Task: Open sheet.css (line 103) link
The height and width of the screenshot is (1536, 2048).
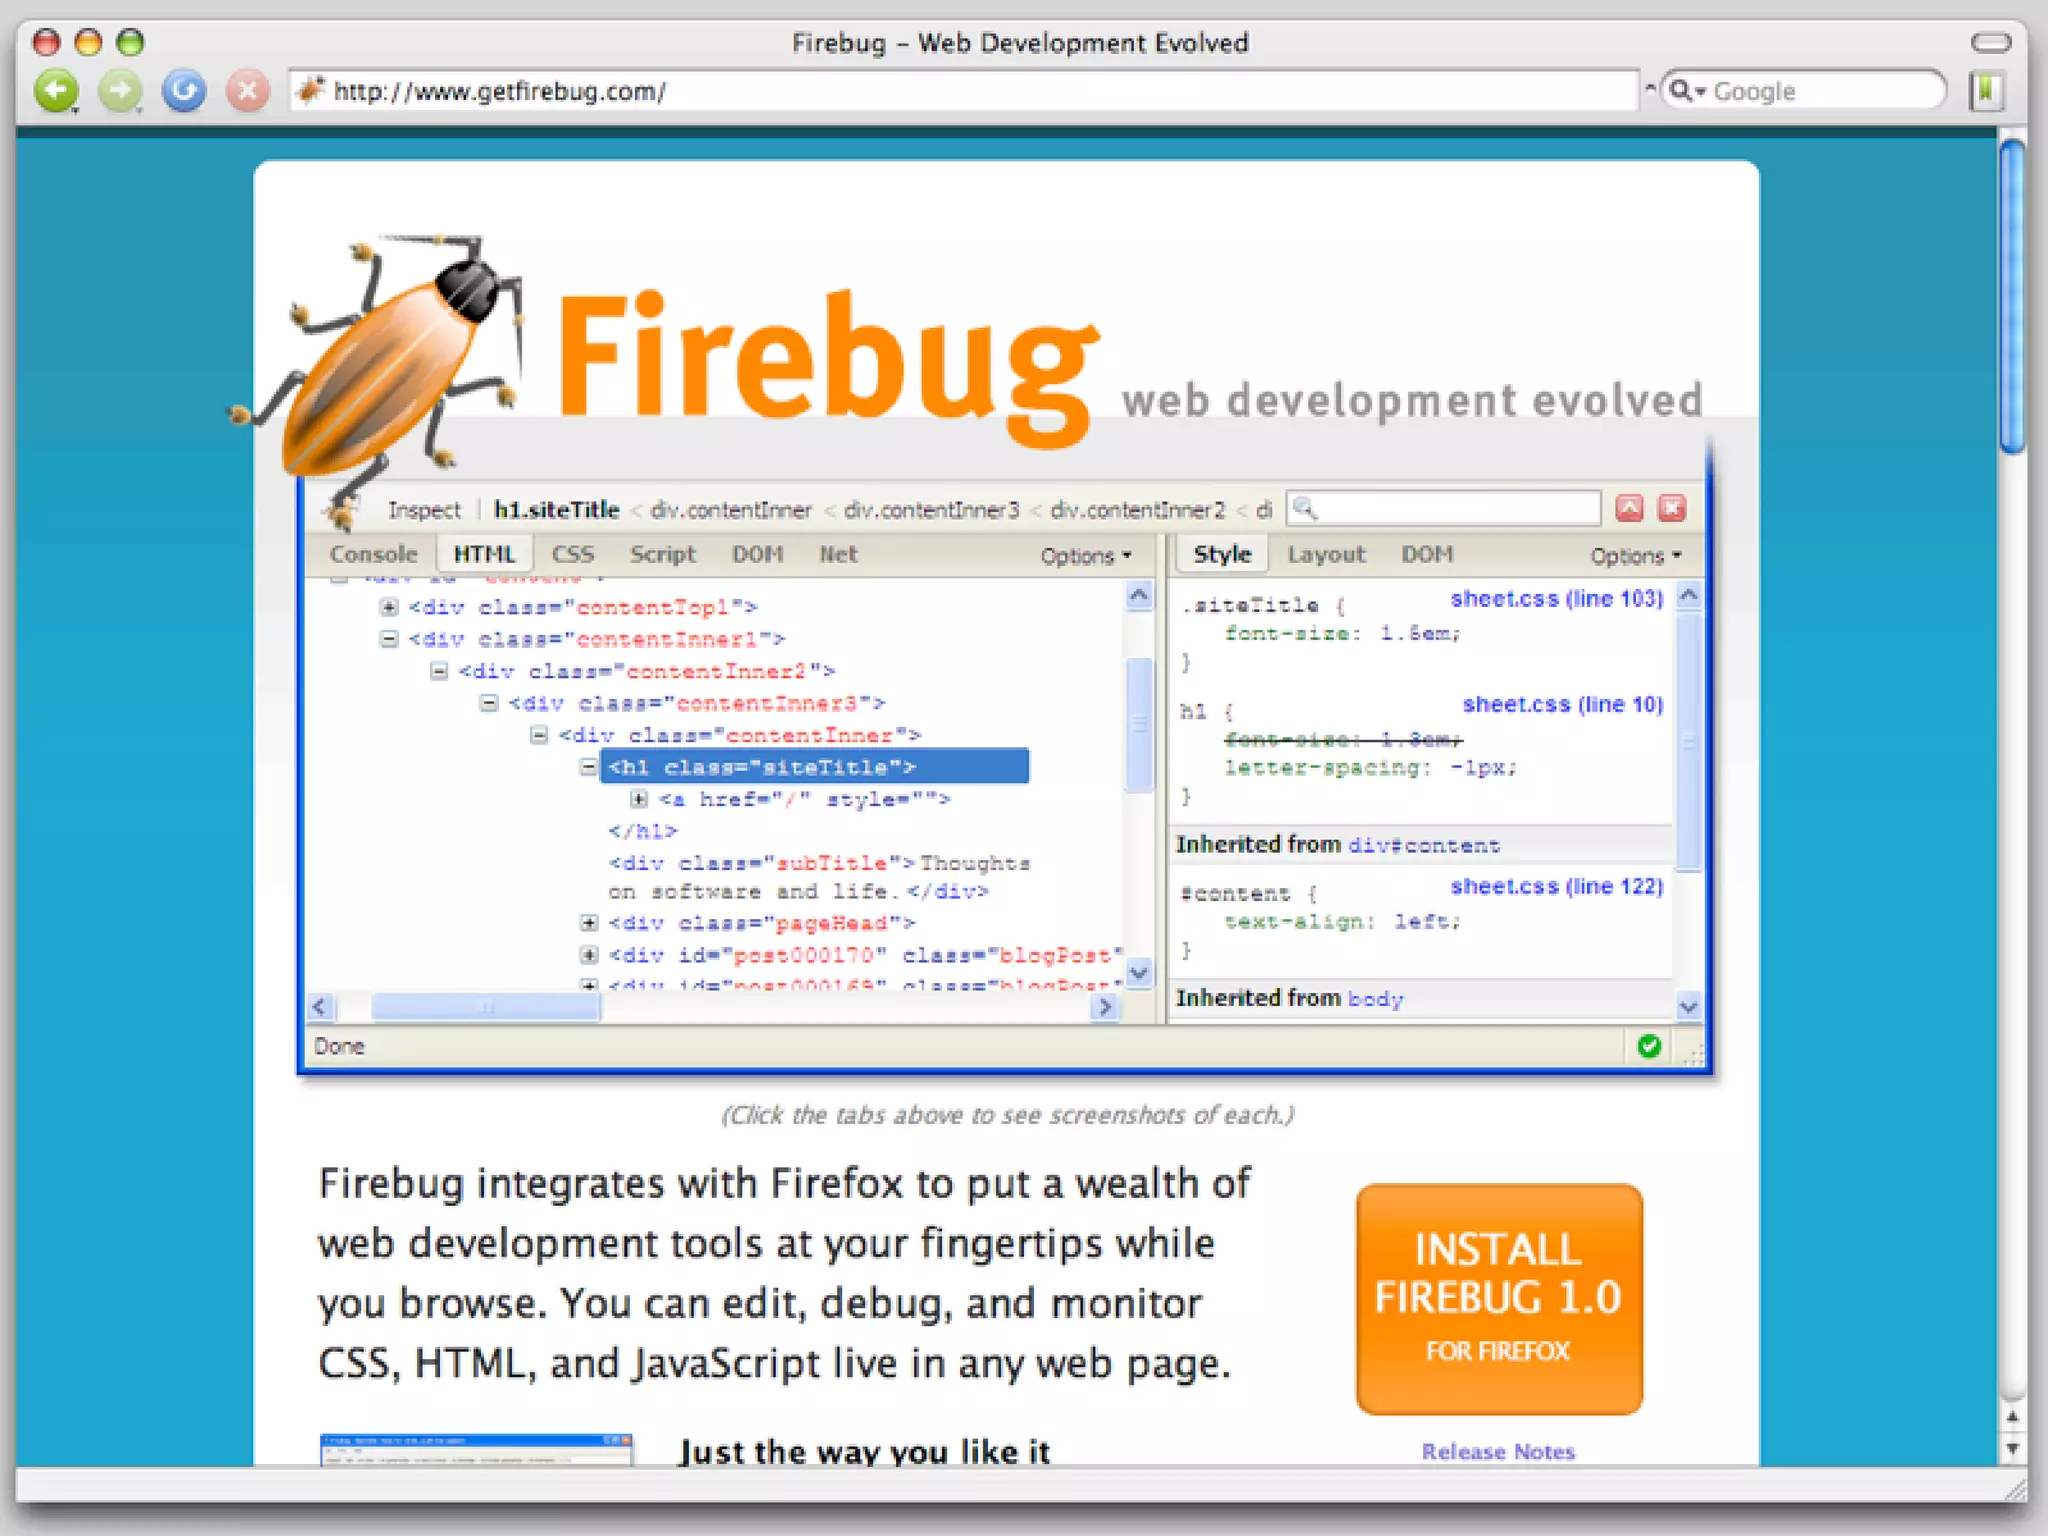Action: tap(1556, 599)
